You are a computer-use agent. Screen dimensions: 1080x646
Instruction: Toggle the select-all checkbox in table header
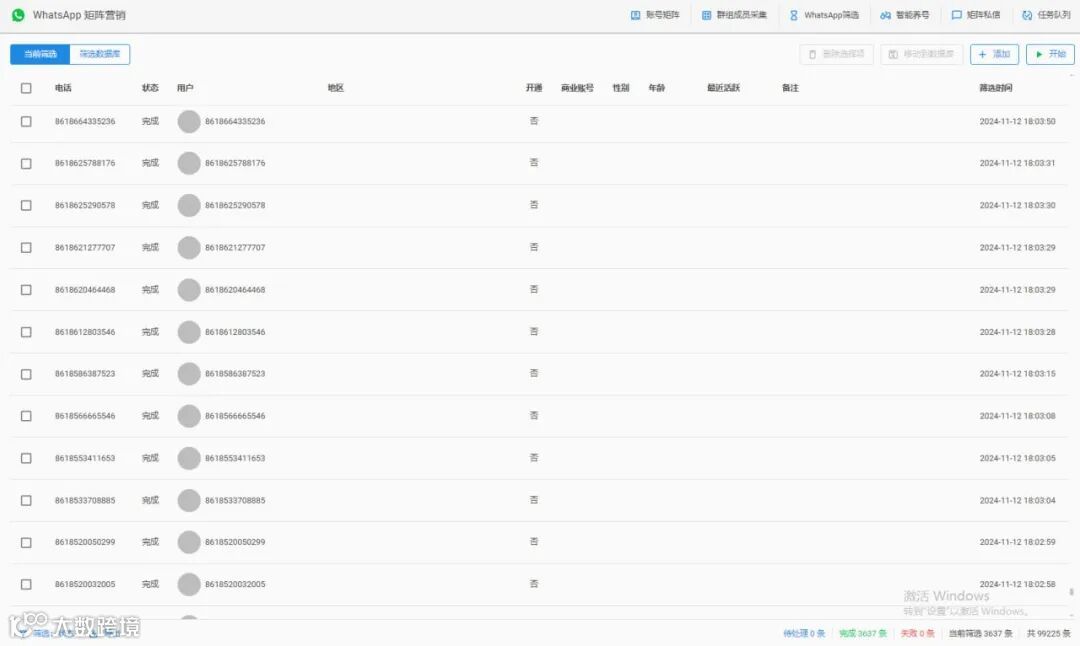coord(26,88)
